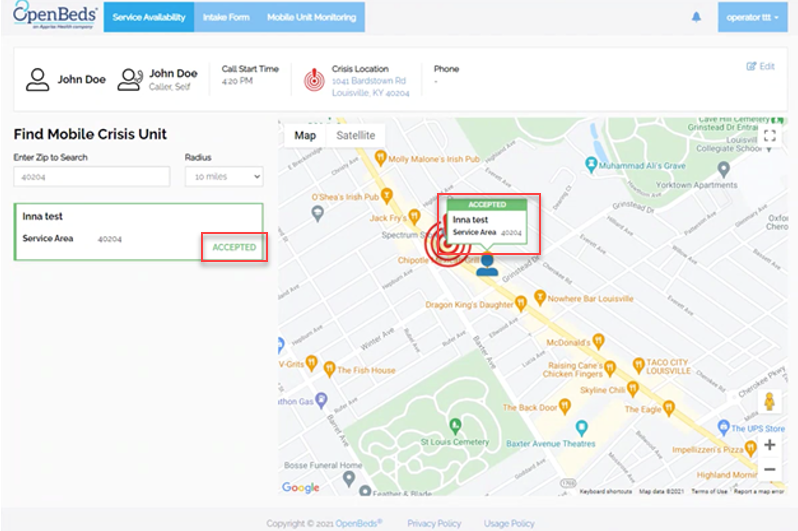Select the Map view type
This screenshot has width=798, height=531.
(x=305, y=136)
